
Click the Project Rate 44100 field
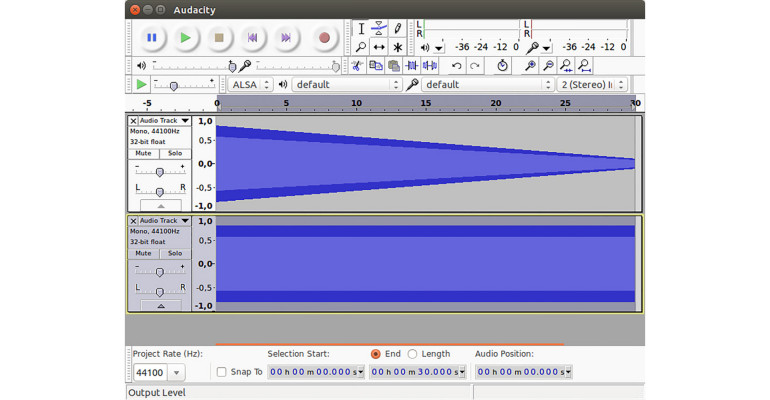tap(150, 373)
